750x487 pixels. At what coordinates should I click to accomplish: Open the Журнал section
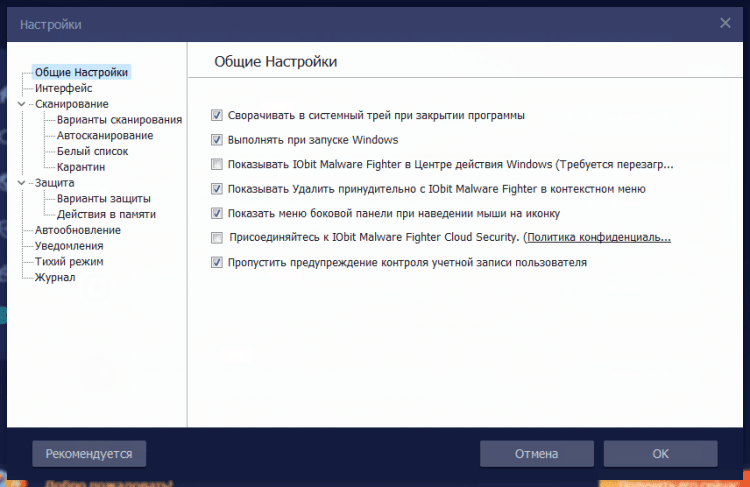[x=55, y=277]
